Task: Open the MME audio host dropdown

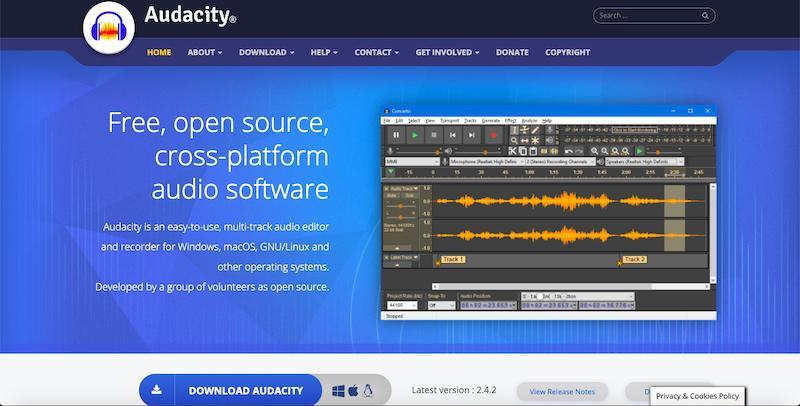Action: pos(412,162)
